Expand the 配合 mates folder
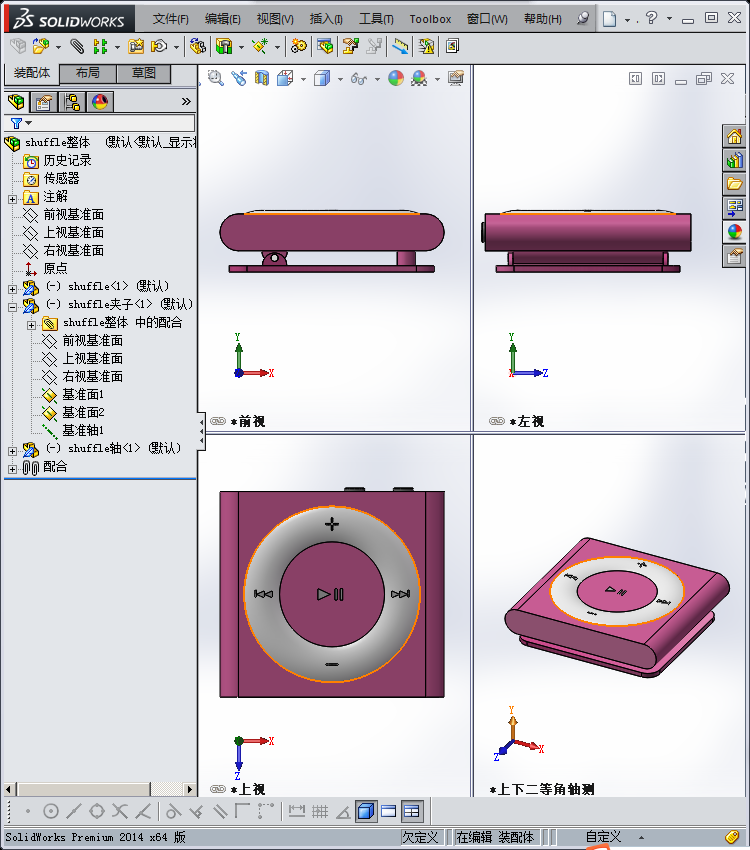Screen dimensions: 750x850 pyautogui.click(x=12, y=469)
